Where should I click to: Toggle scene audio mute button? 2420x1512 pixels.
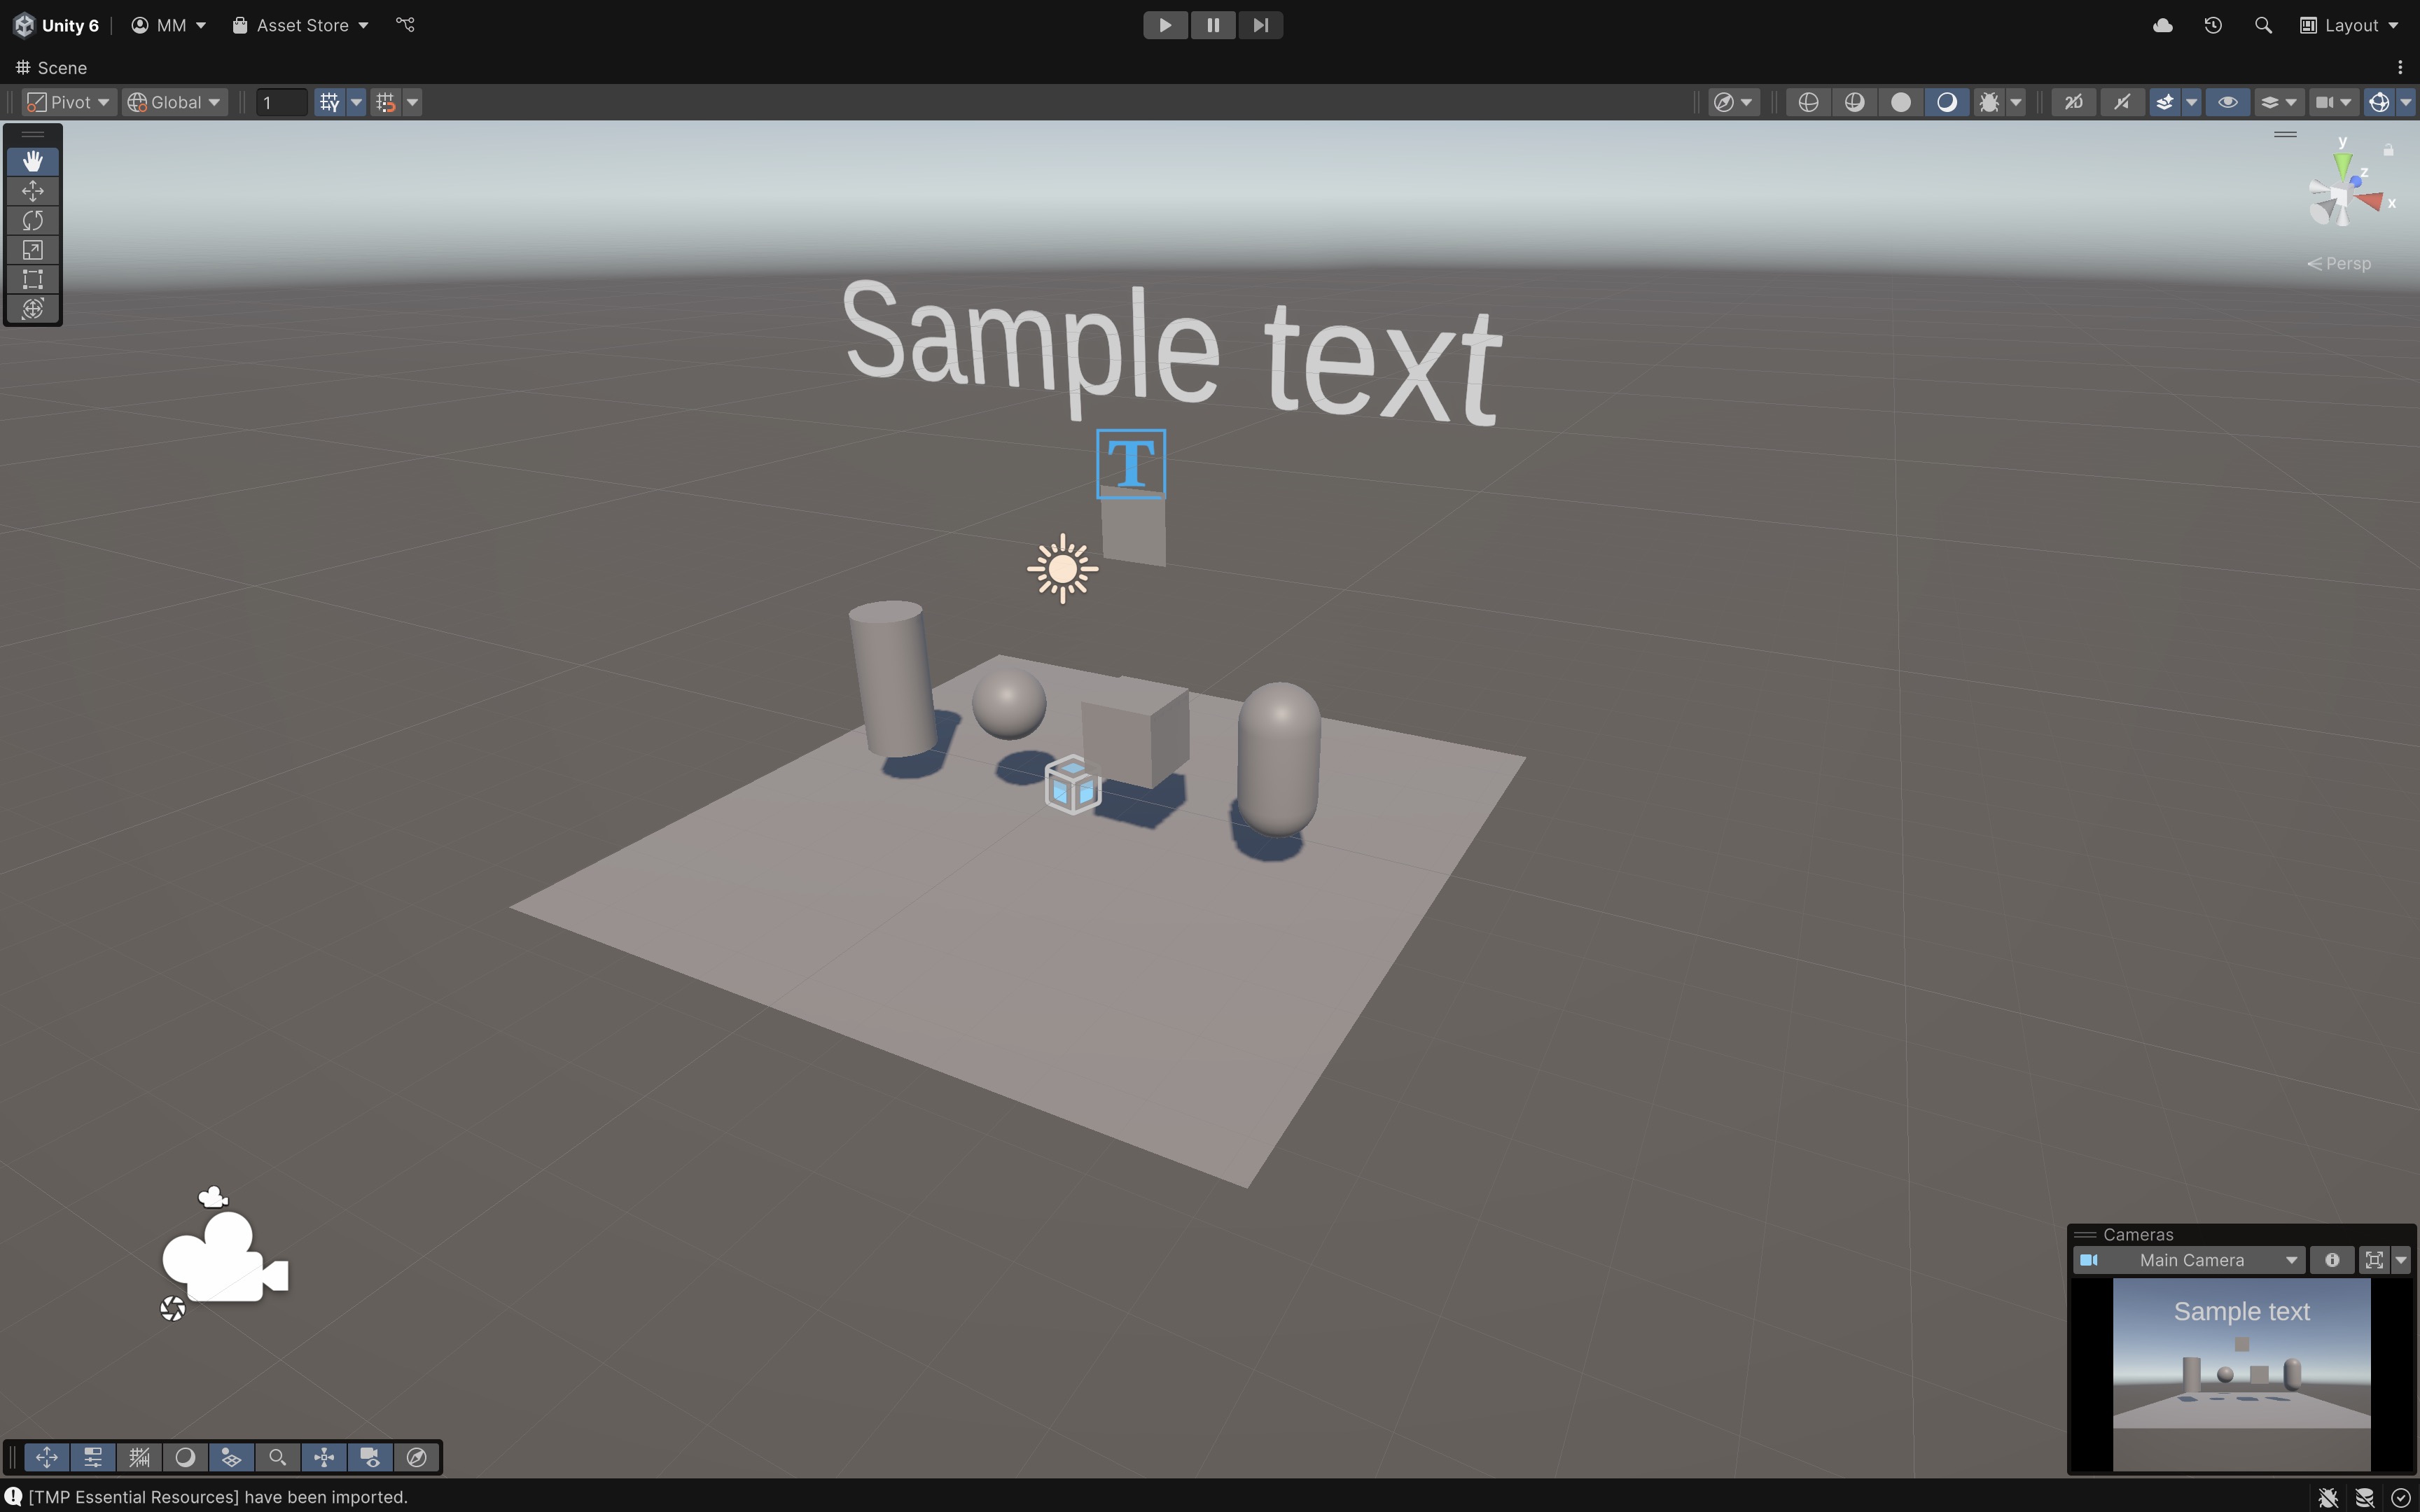pos(2122,102)
